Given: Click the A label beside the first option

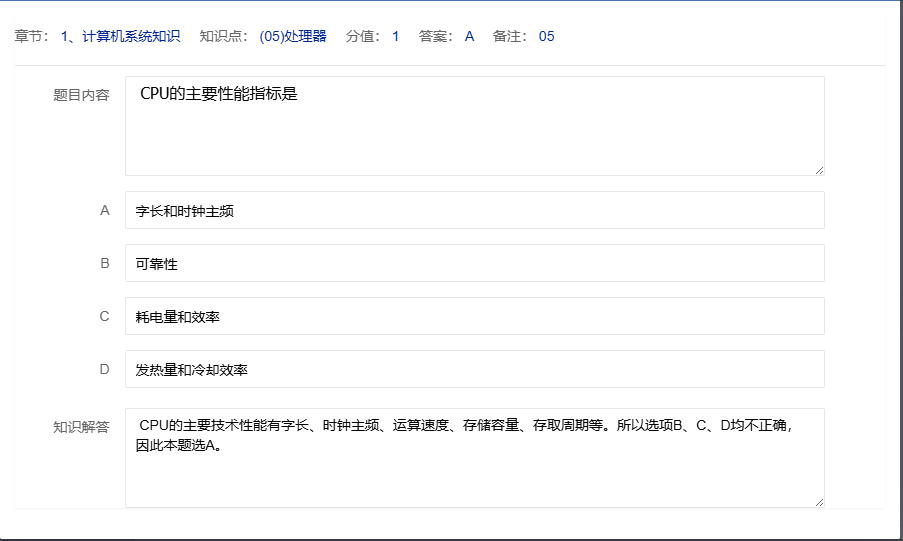Looking at the screenshot, I should tap(104, 211).
